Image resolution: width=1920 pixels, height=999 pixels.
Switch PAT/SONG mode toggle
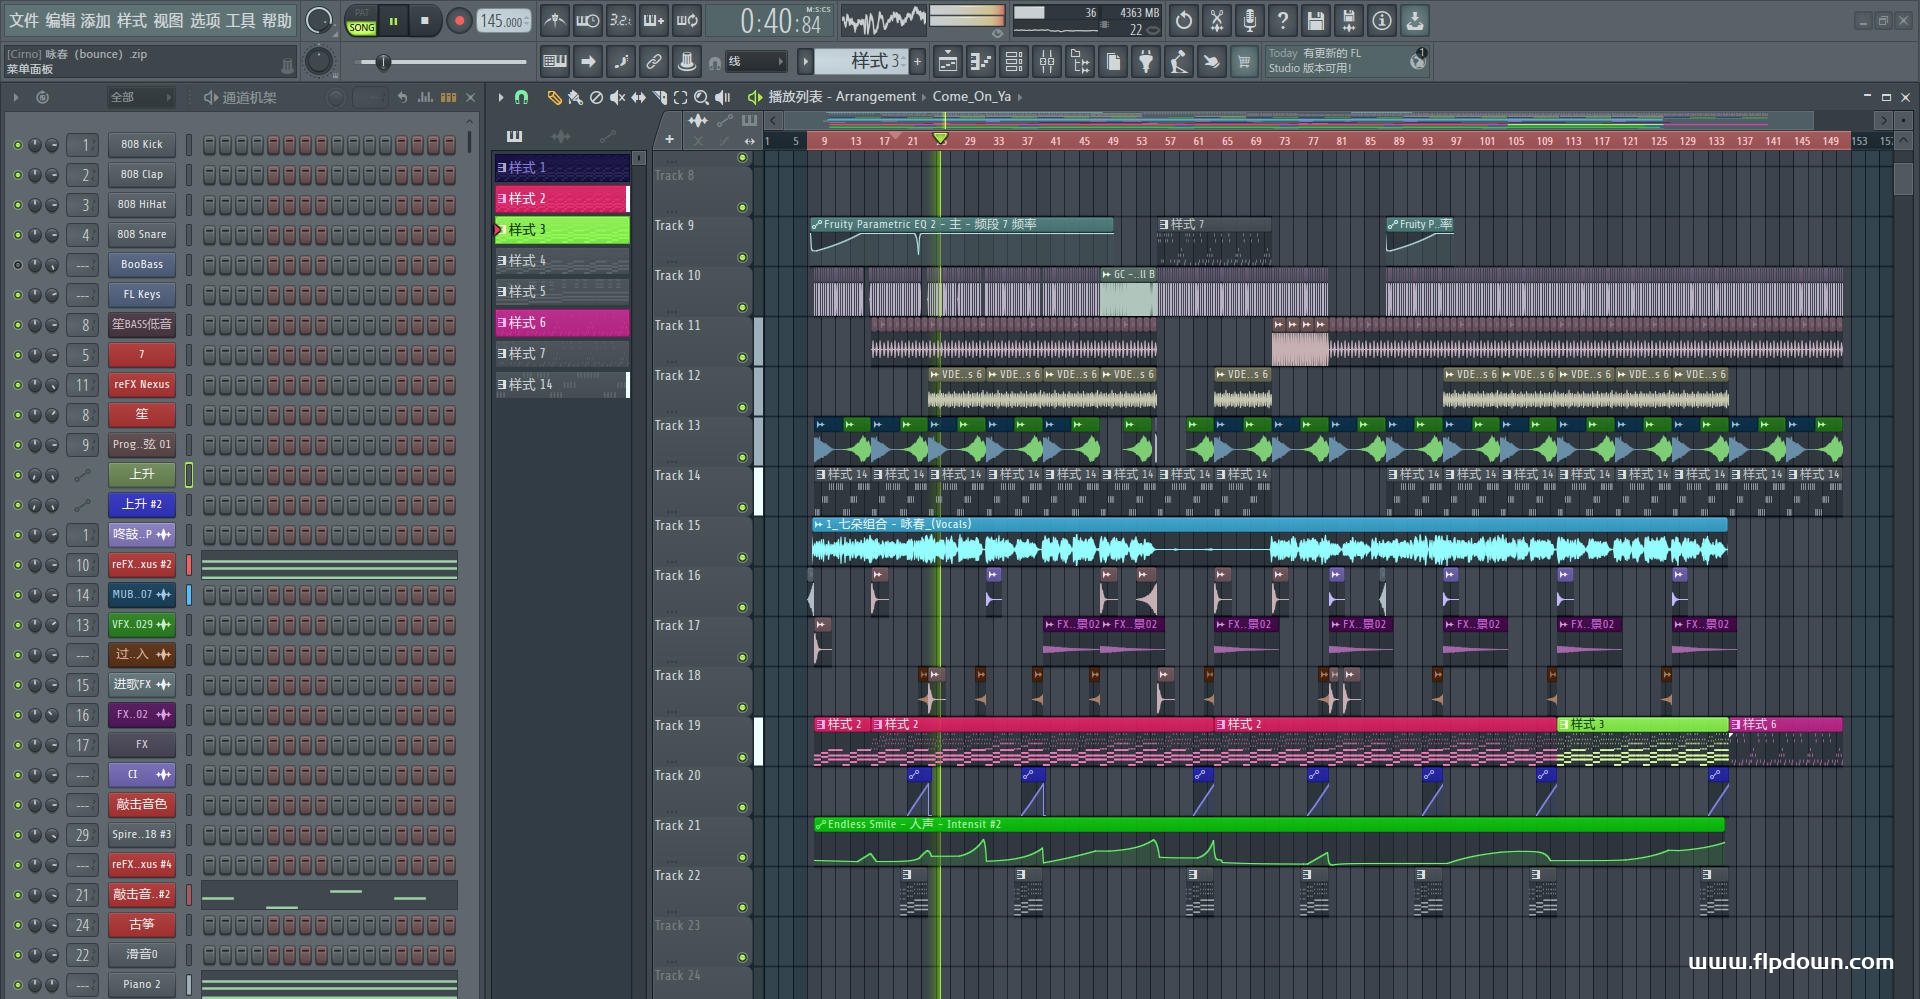(361, 21)
